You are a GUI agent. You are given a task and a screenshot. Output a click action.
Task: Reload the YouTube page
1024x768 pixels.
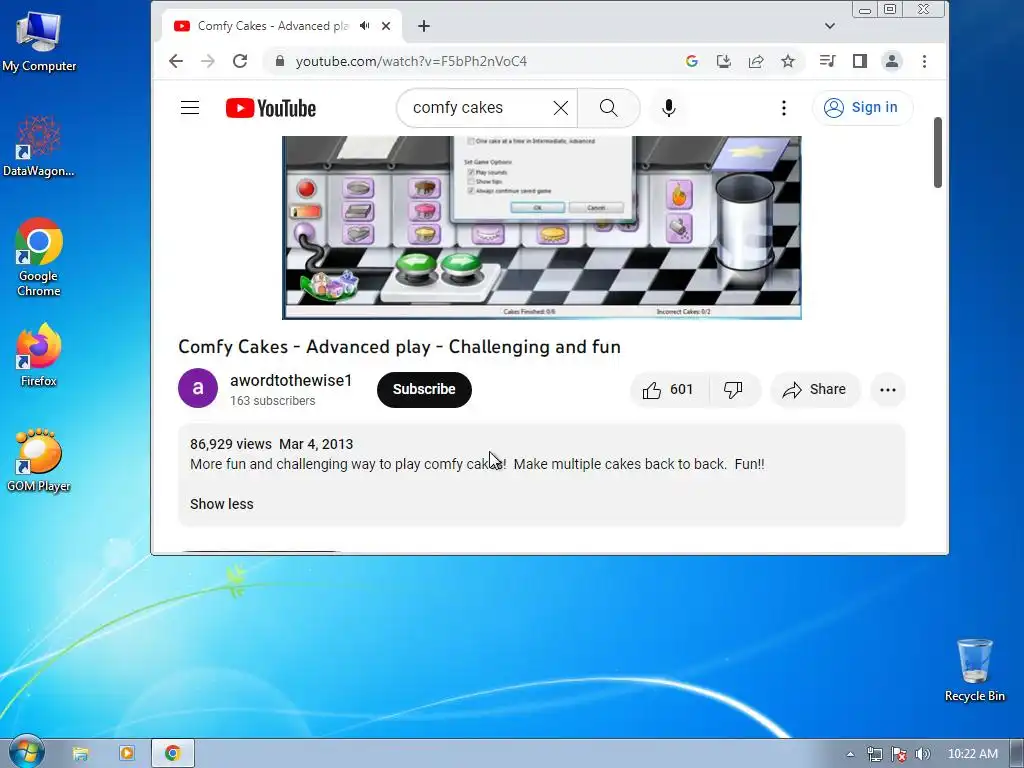(x=240, y=61)
